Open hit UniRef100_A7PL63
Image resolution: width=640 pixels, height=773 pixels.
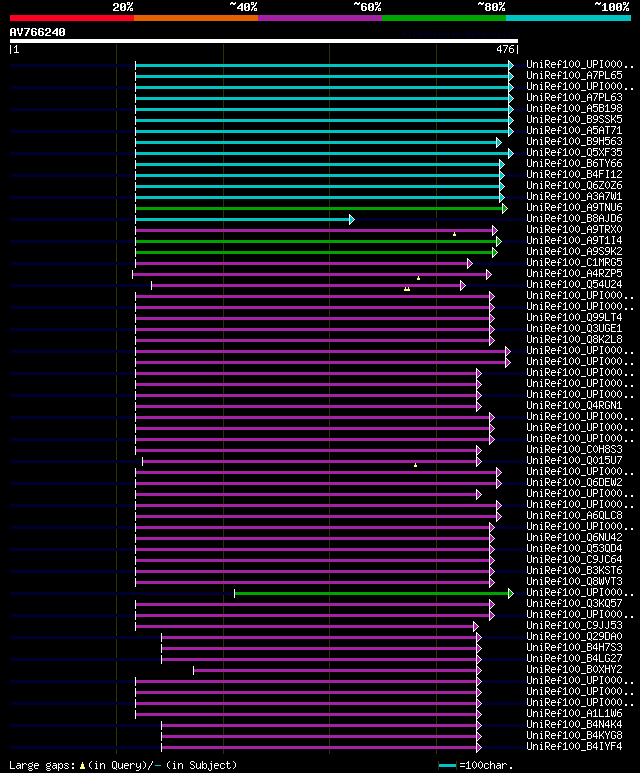pos(574,98)
